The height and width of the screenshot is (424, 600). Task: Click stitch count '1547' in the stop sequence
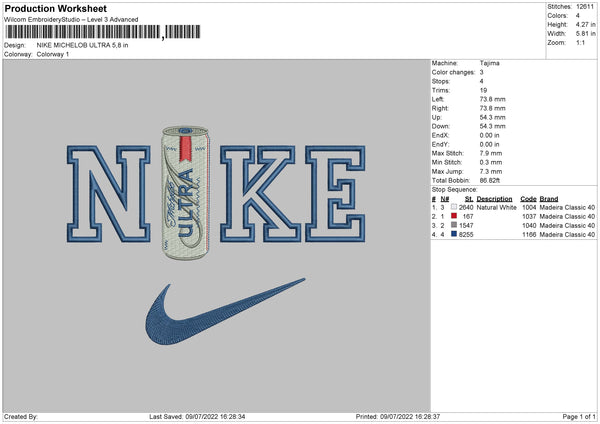tap(466, 225)
